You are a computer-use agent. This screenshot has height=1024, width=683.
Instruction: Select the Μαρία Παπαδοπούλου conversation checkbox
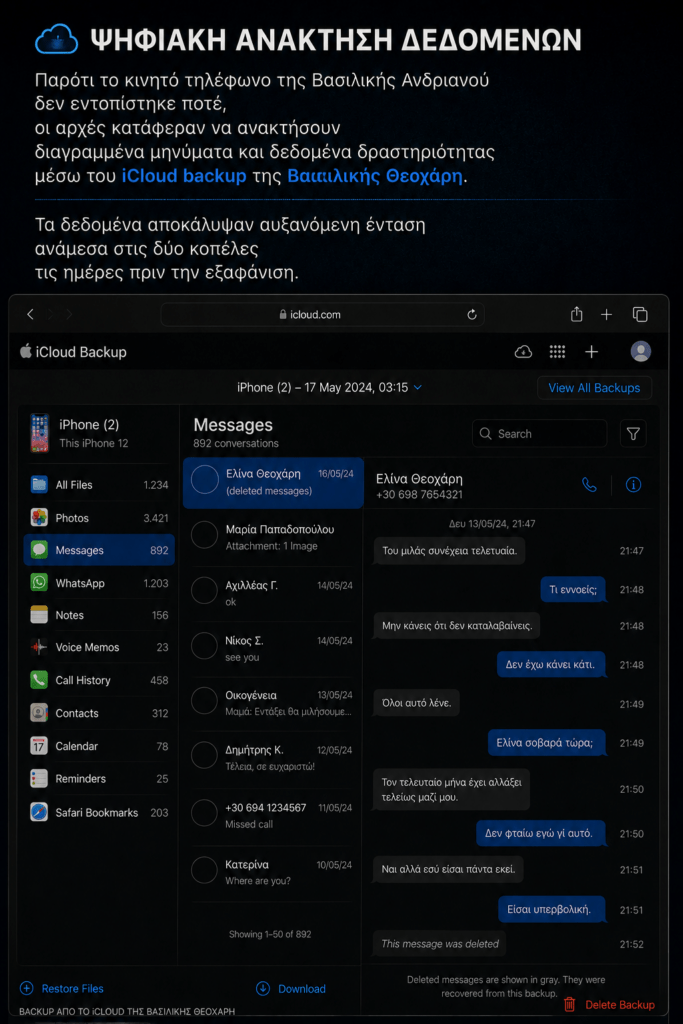click(204, 535)
